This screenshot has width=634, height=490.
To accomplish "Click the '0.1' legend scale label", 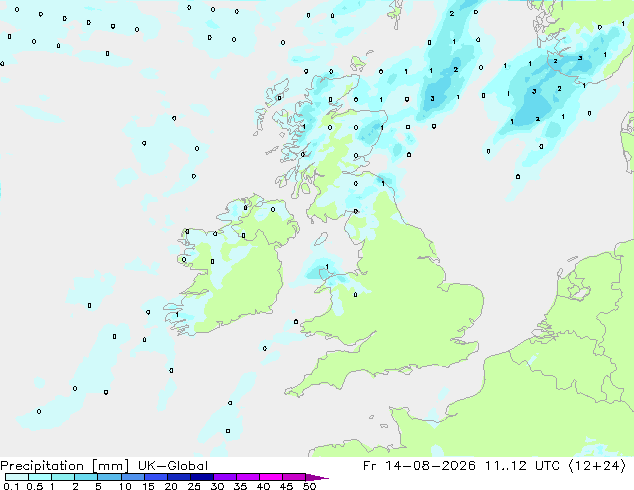I will pos(11,486).
